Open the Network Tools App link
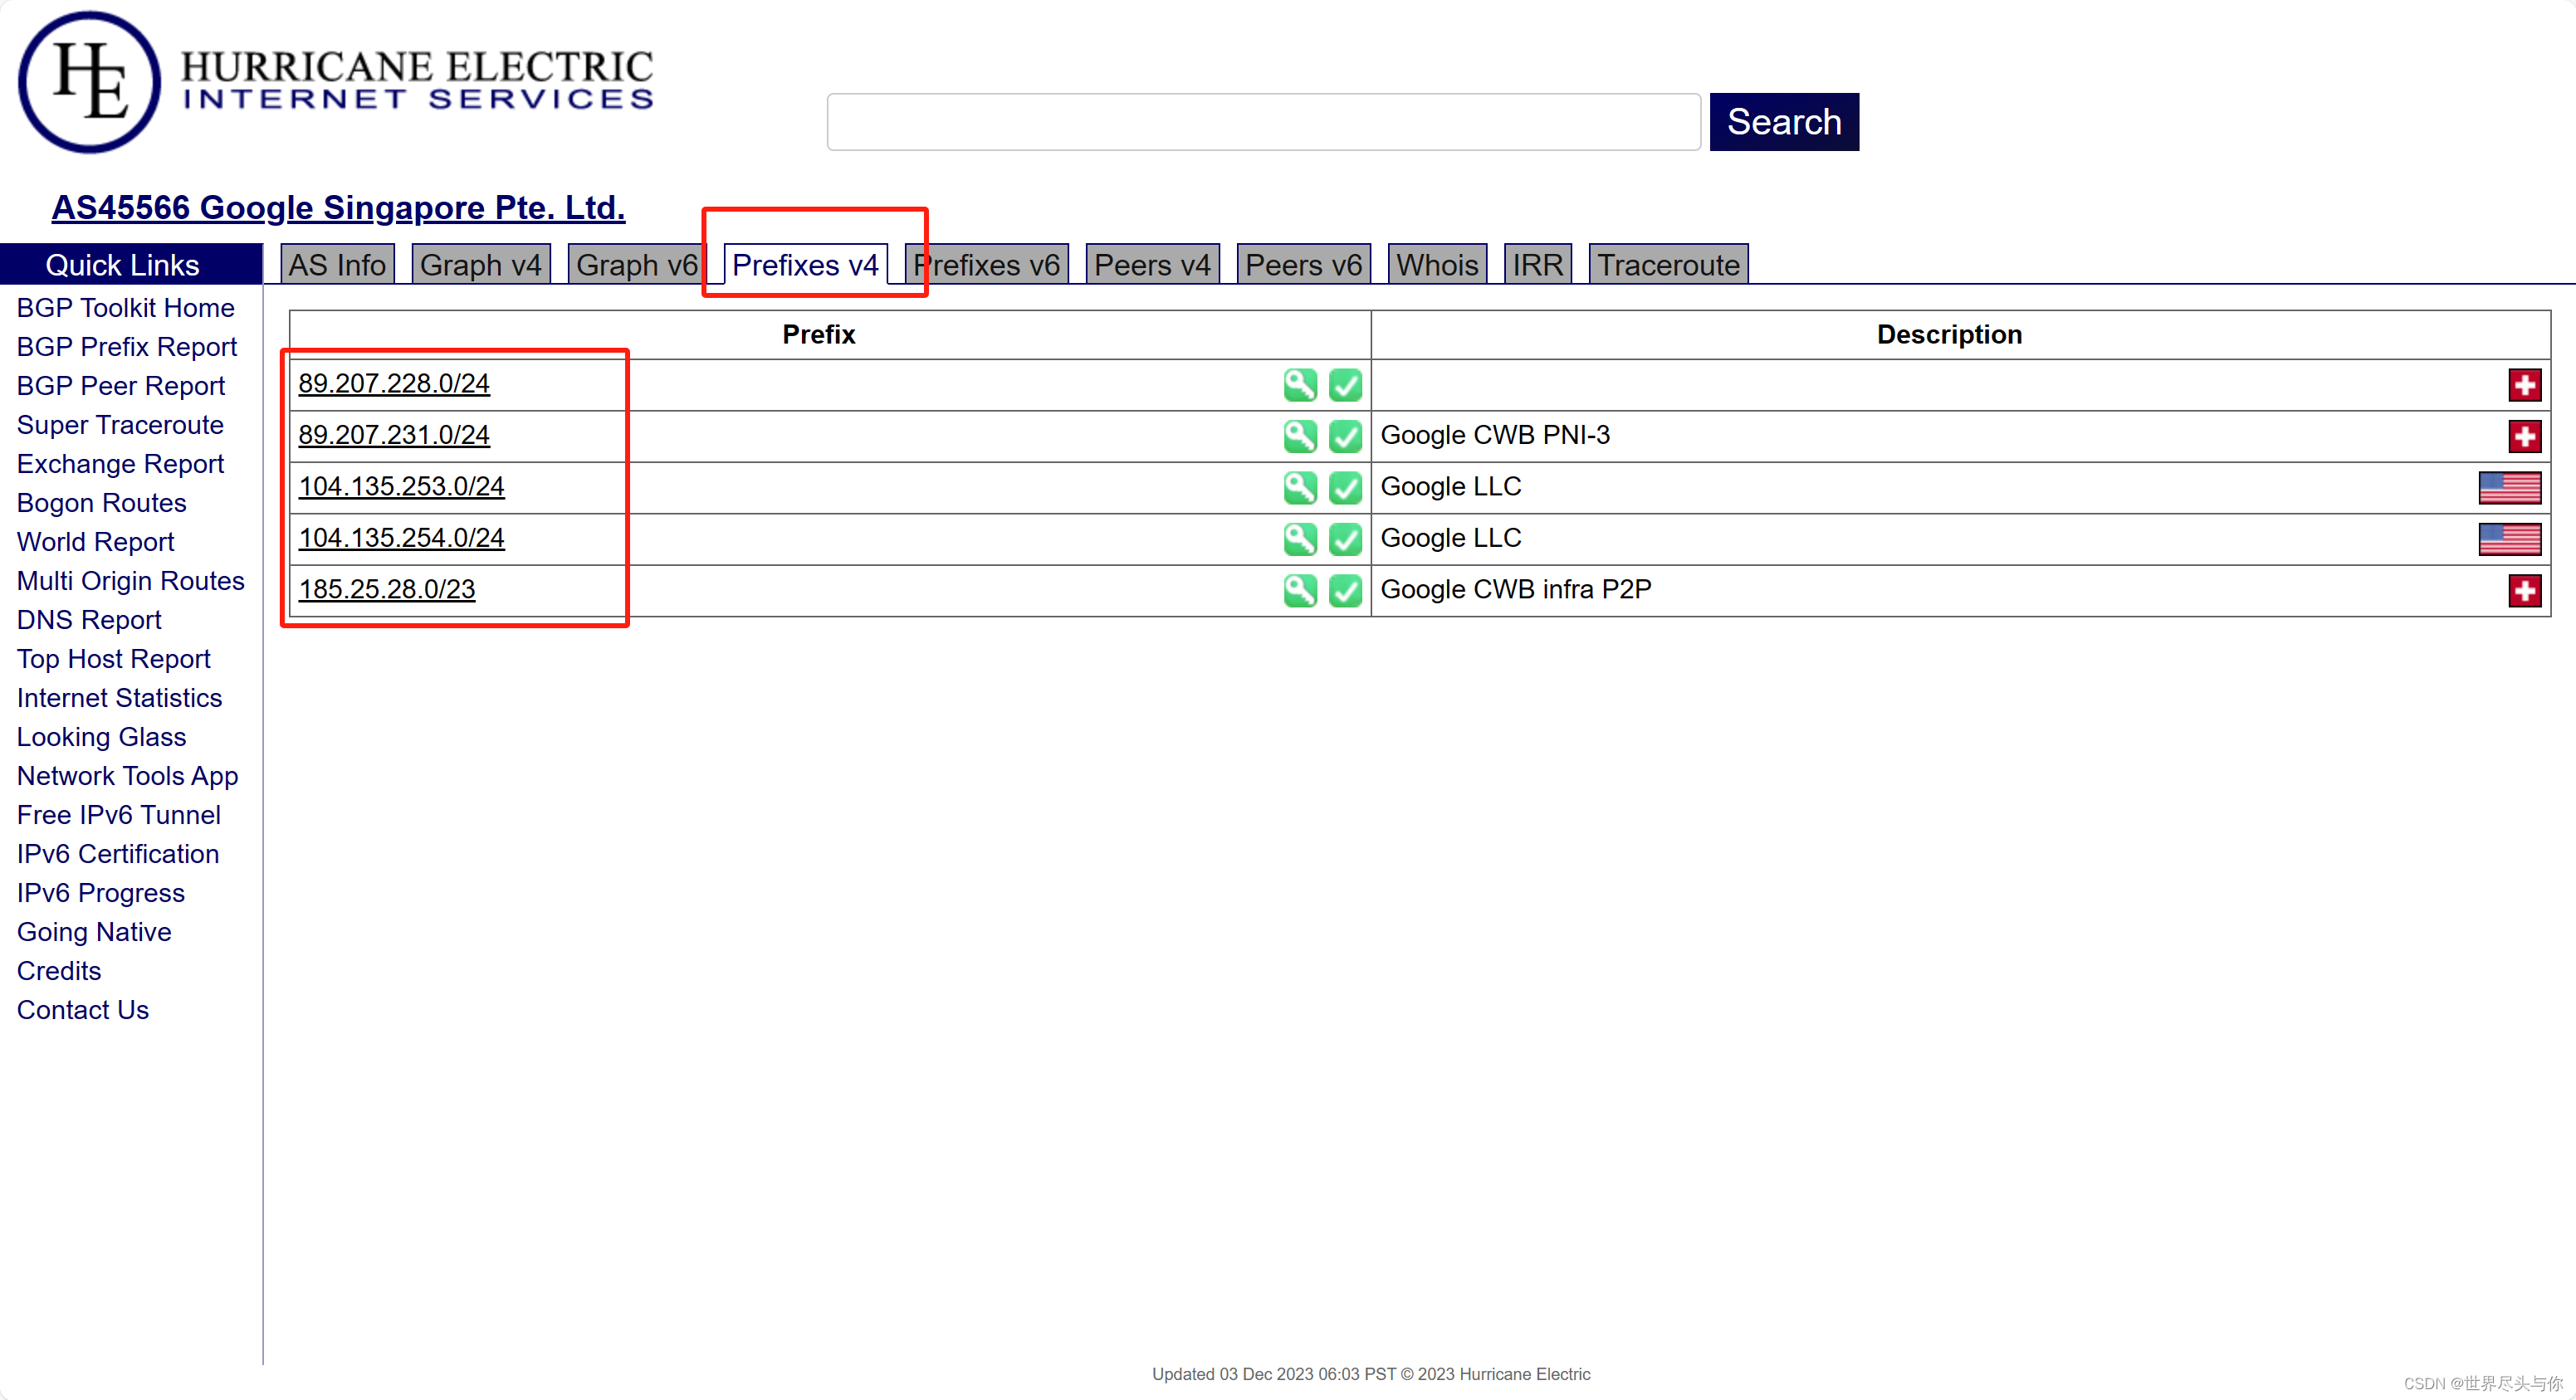The width and height of the screenshot is (2576, 1400). [127, 776]
